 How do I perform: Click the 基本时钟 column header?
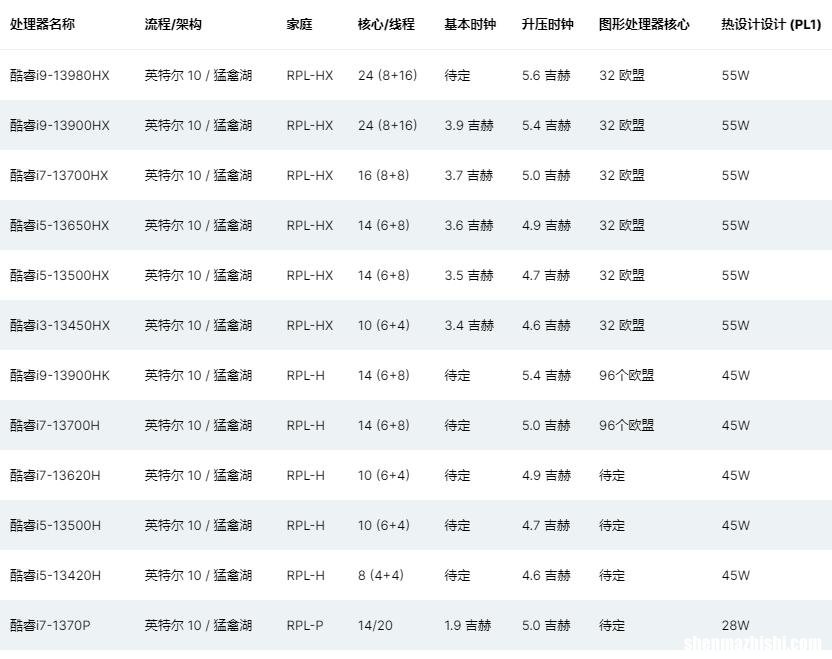470,24
